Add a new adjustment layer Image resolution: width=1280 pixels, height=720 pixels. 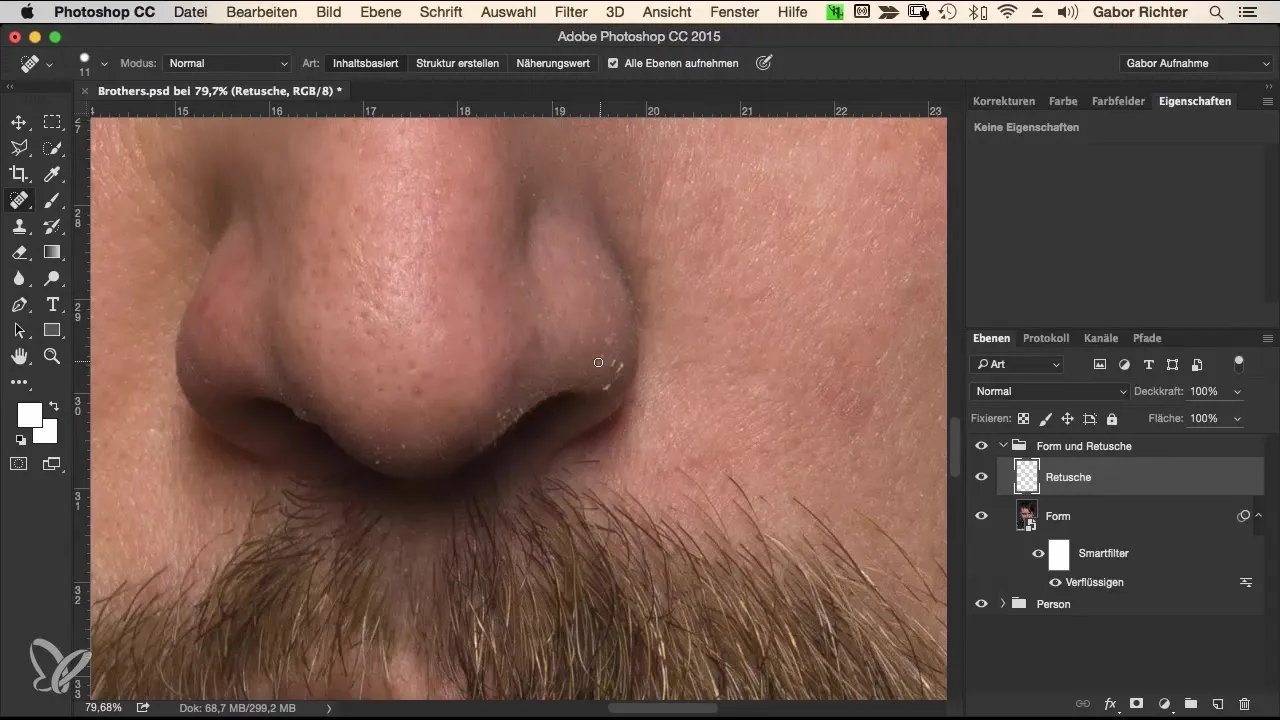click(x=1164, y=704)
